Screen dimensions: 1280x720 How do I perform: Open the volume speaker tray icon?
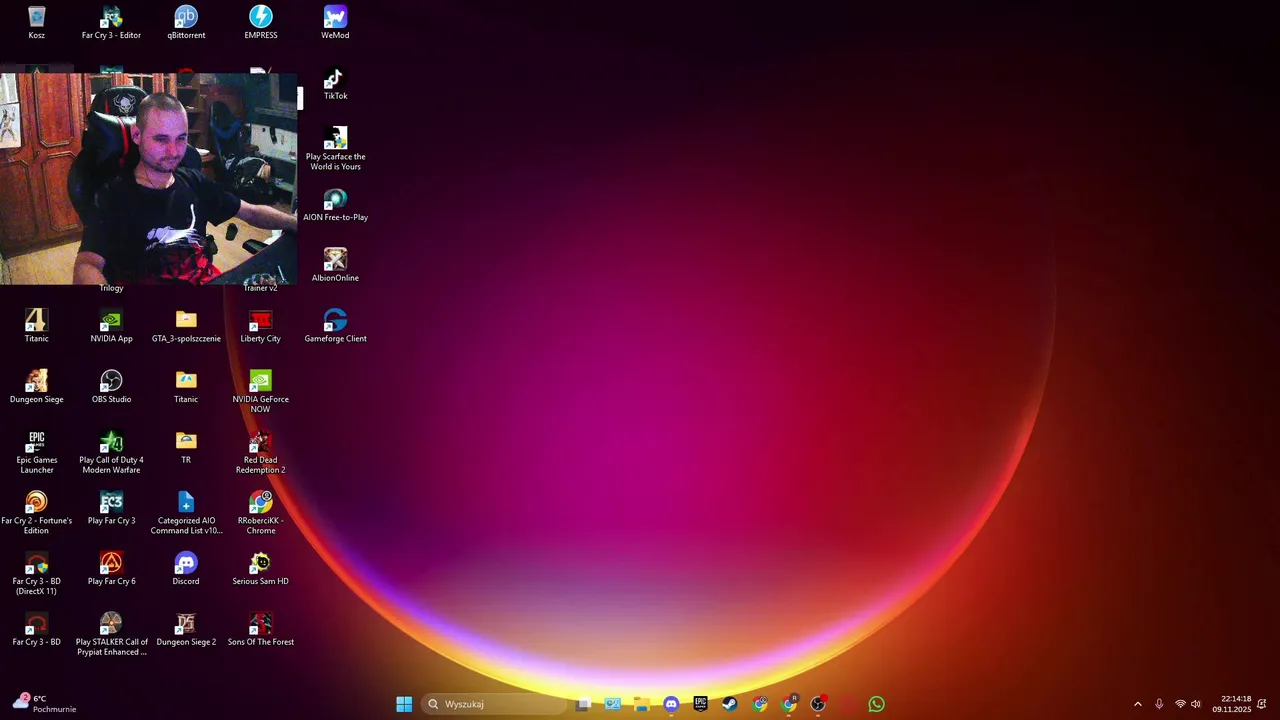coord(1196,704)
